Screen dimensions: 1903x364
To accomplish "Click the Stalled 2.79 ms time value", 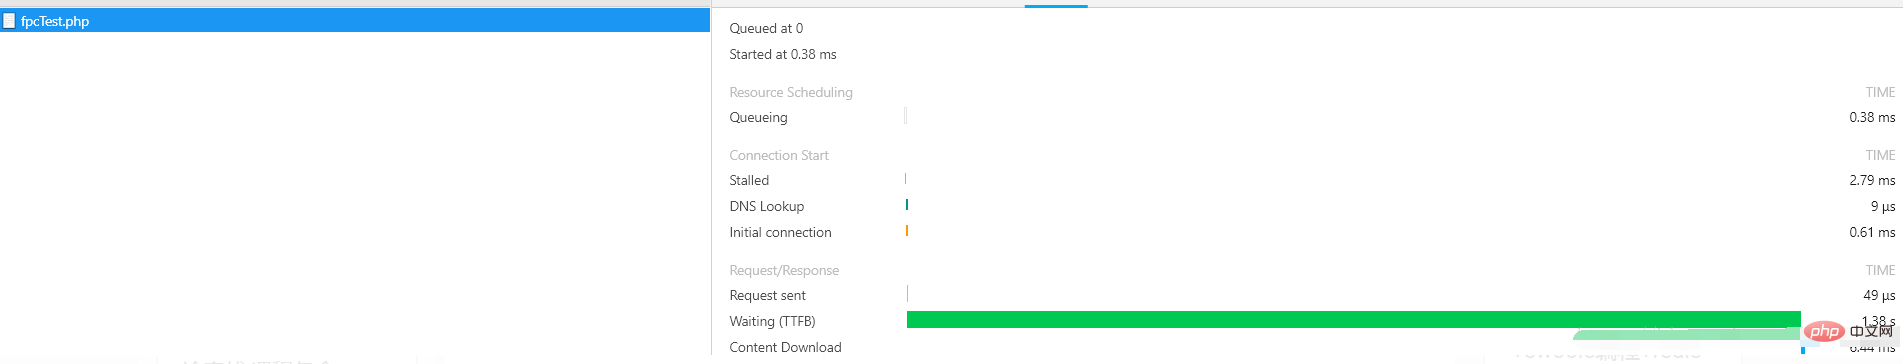I will pos(1872,180).
